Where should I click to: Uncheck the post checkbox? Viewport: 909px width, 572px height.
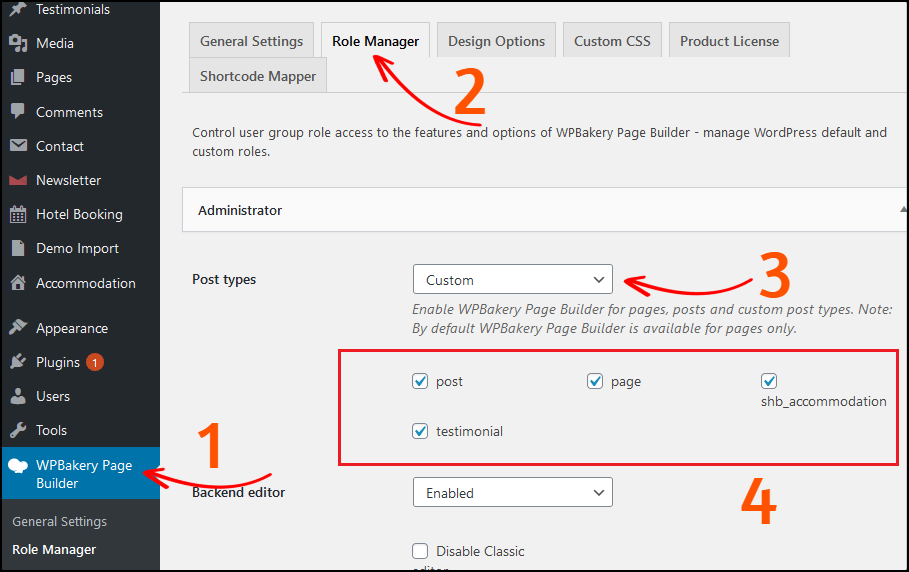pyautogui.click(x=420, y=381)
